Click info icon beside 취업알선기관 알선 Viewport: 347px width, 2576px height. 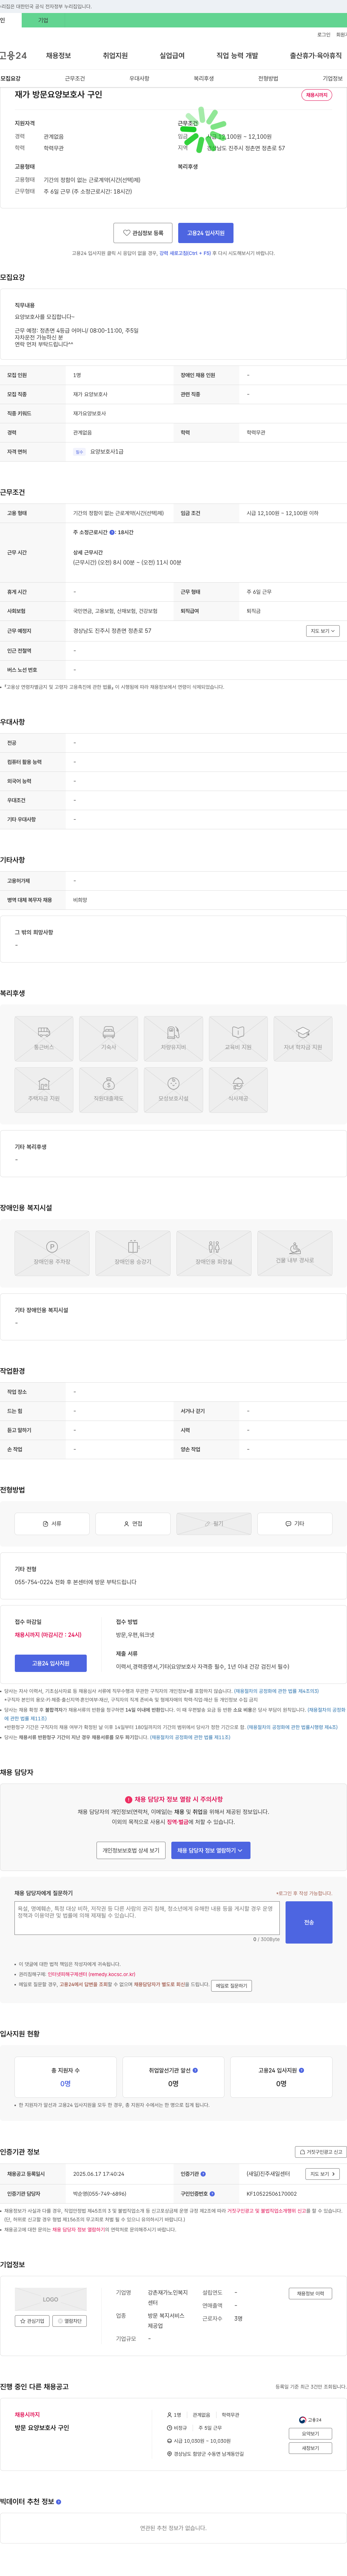(x=195, y=2070)
